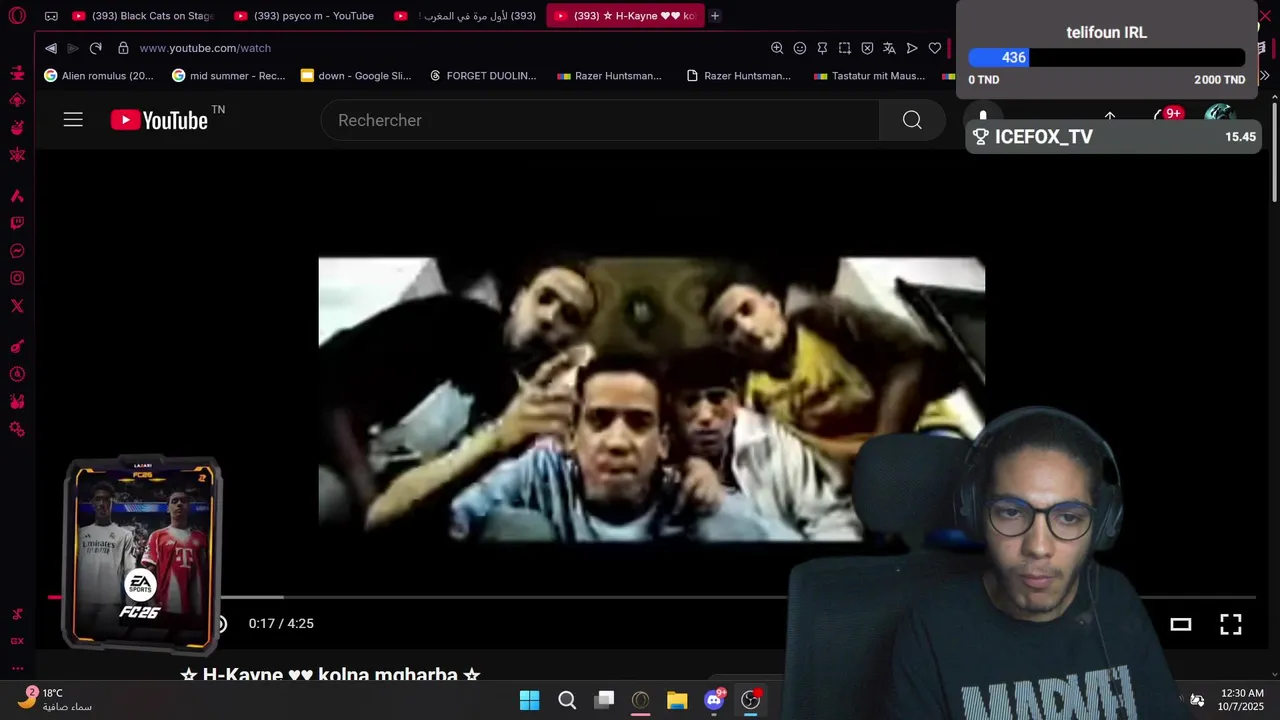Open Twitch from the Opera sidebar

(x=17, y=224)
